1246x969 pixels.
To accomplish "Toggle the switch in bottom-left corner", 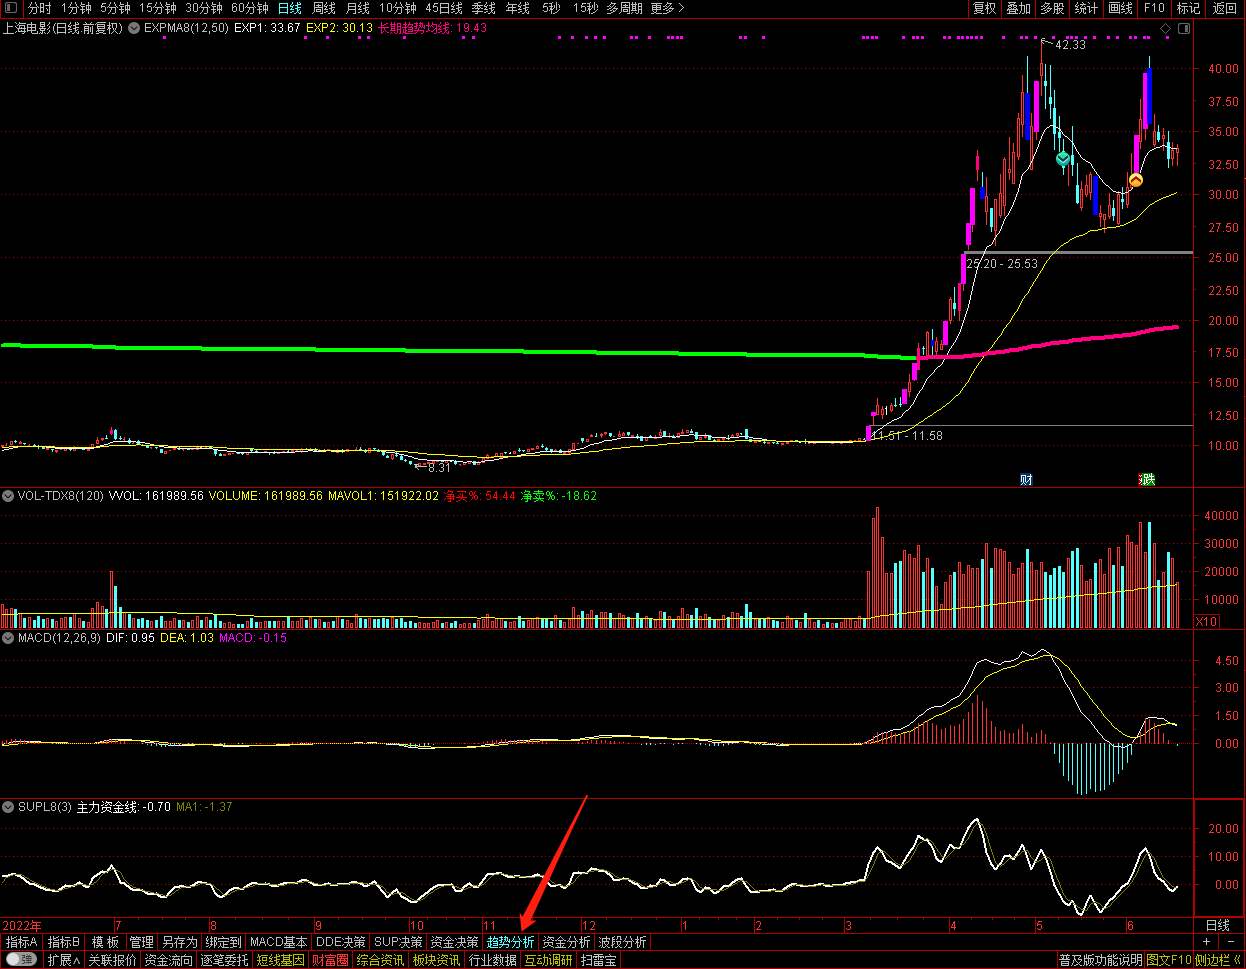I will click(x=21, y=960).
